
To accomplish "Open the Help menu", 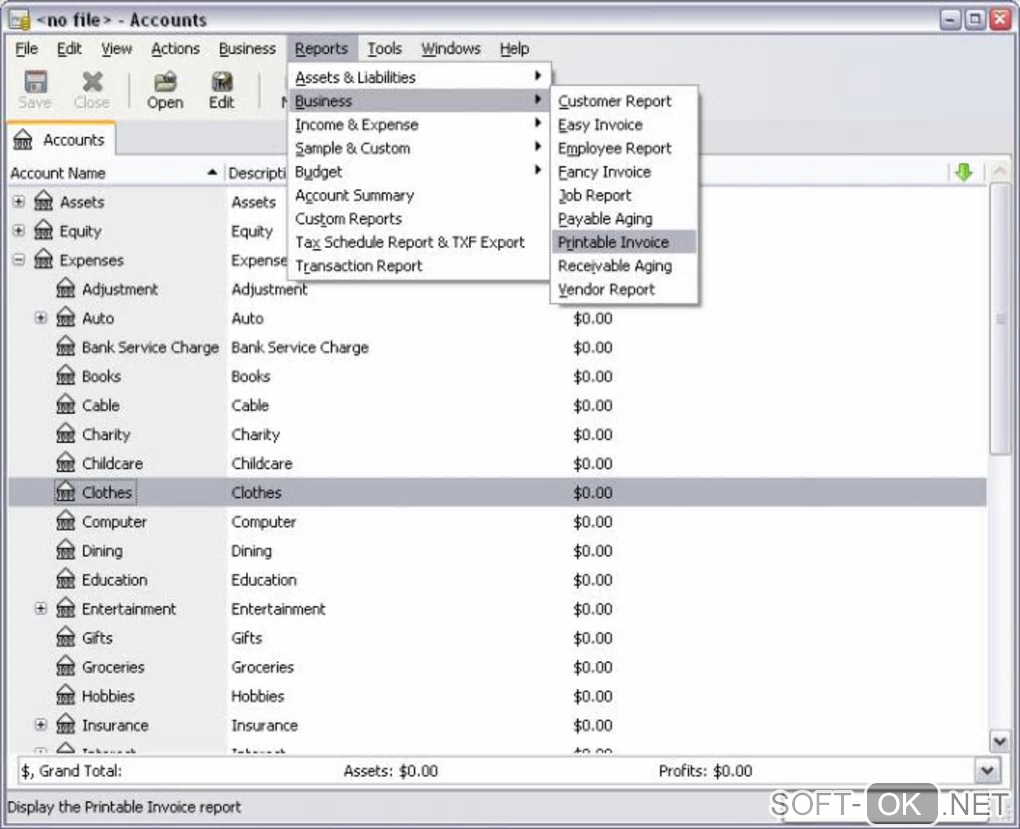I will (514, 49).
